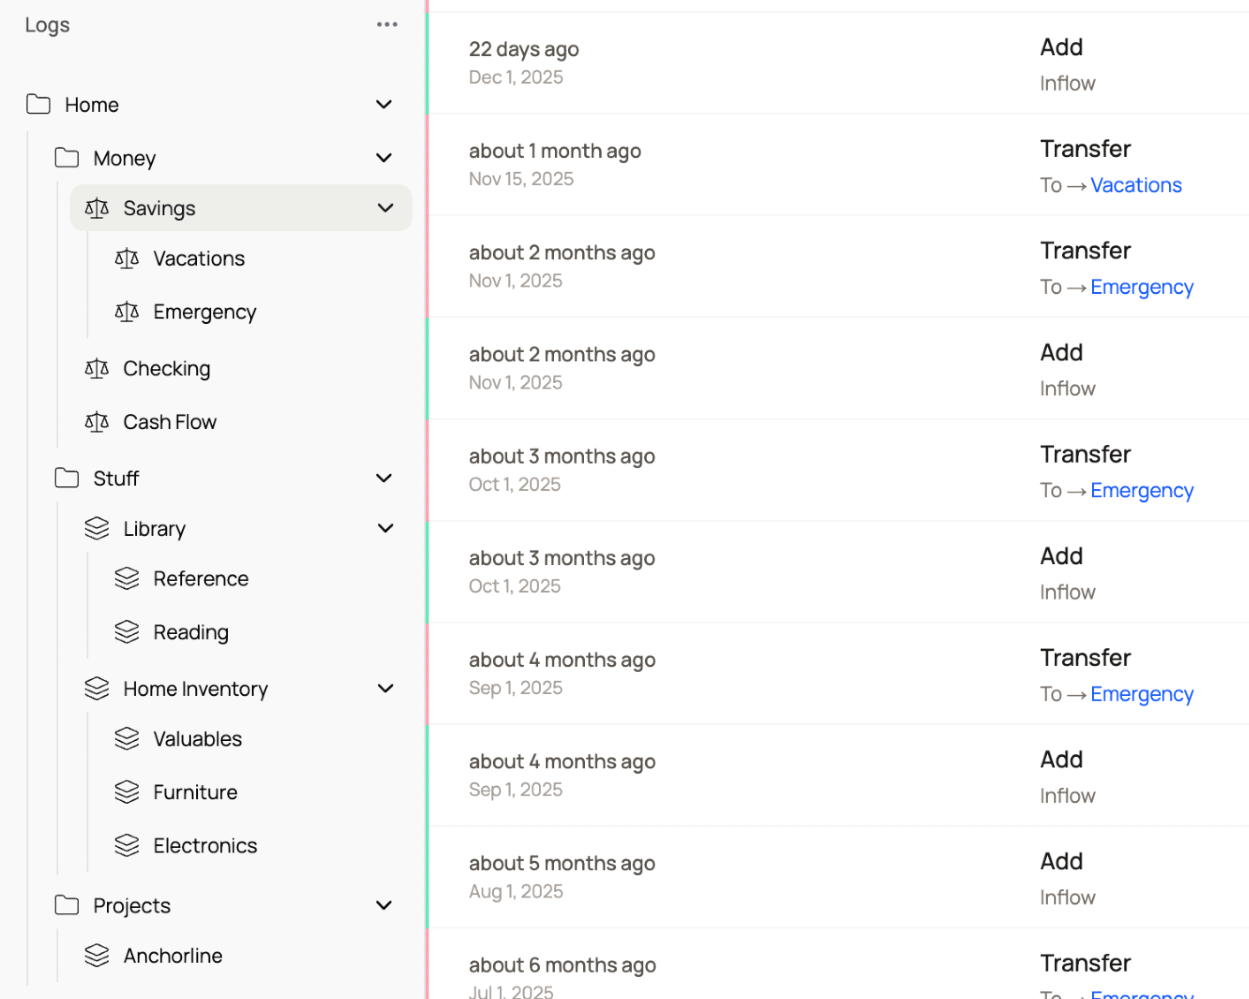Click the '22 days ago' entry
The height and width of the screenshot is (999, 1249).
point(524,49)
